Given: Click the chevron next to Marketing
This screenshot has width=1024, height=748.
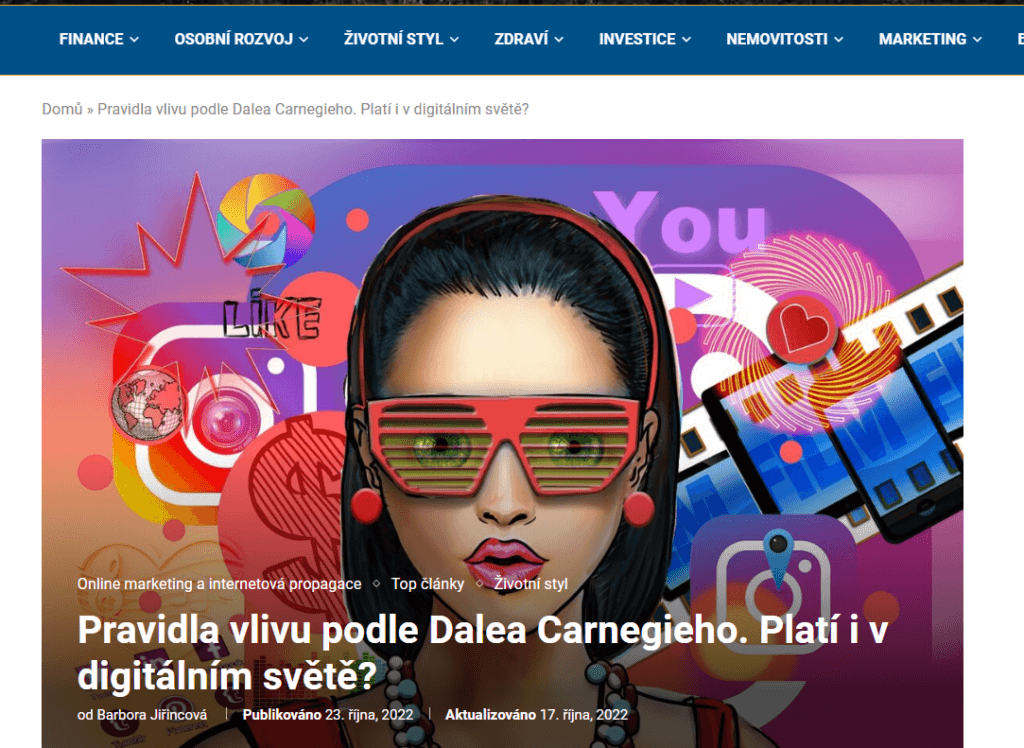Looking at the screenshot, I should point(977,40).
